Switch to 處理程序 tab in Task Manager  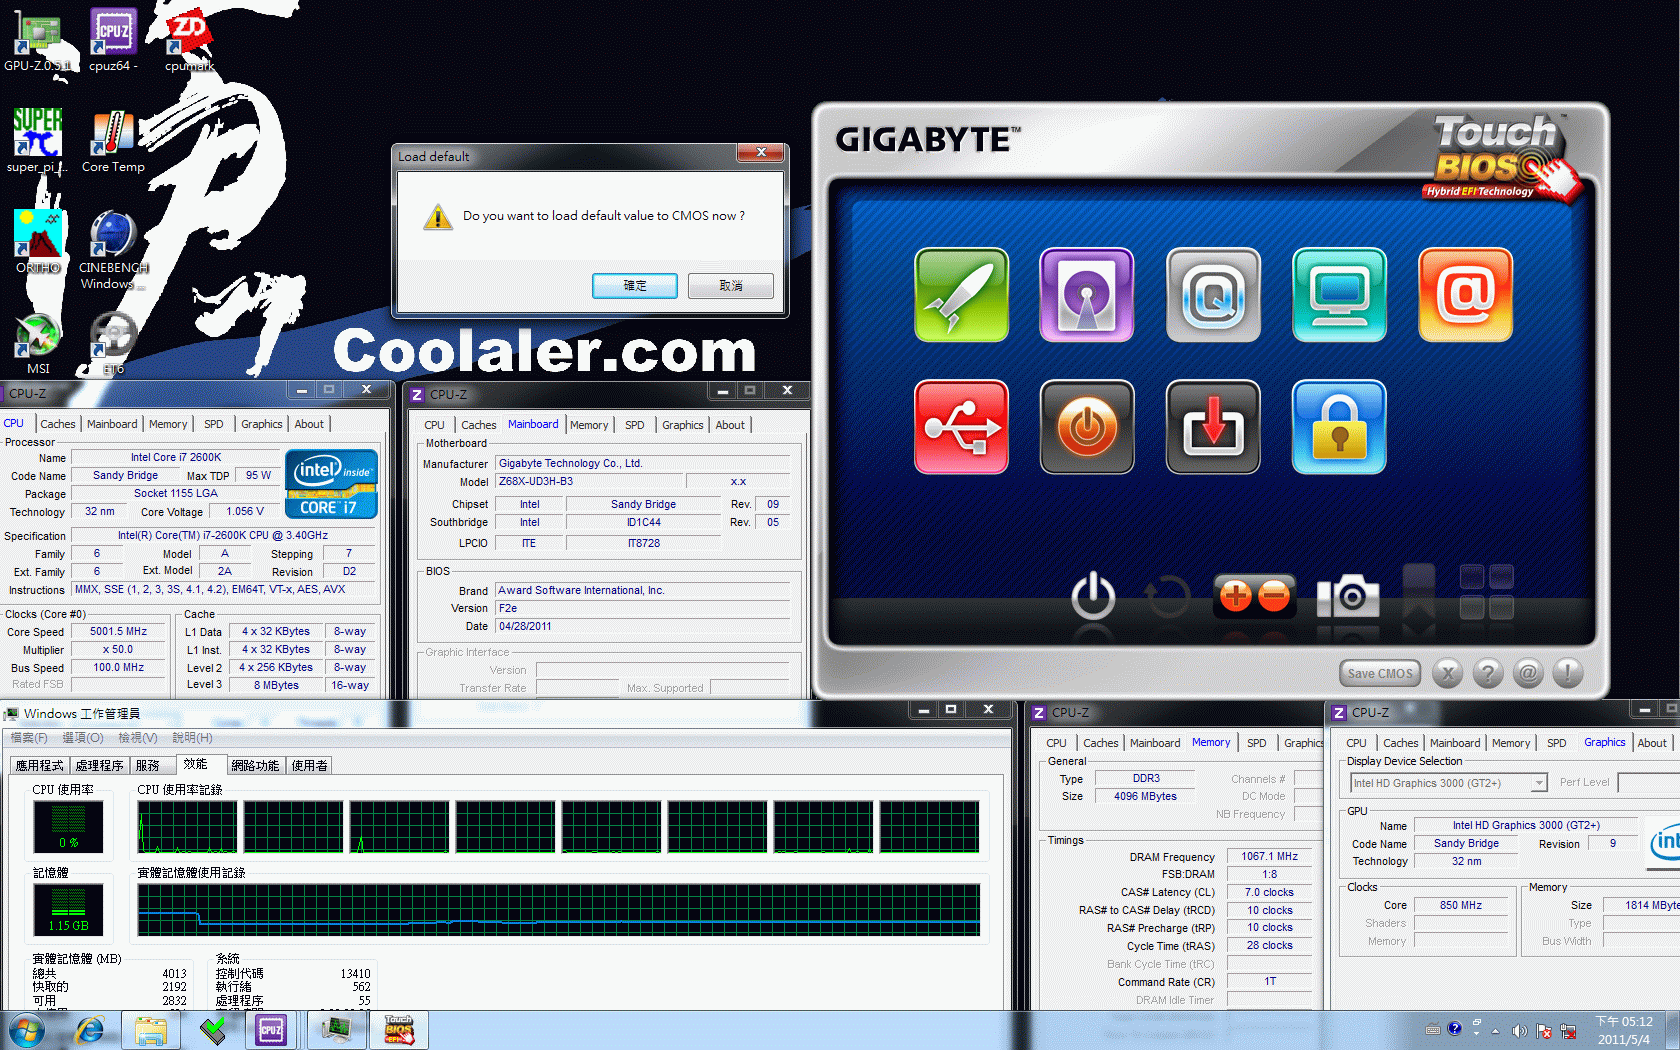coord(100,766)
